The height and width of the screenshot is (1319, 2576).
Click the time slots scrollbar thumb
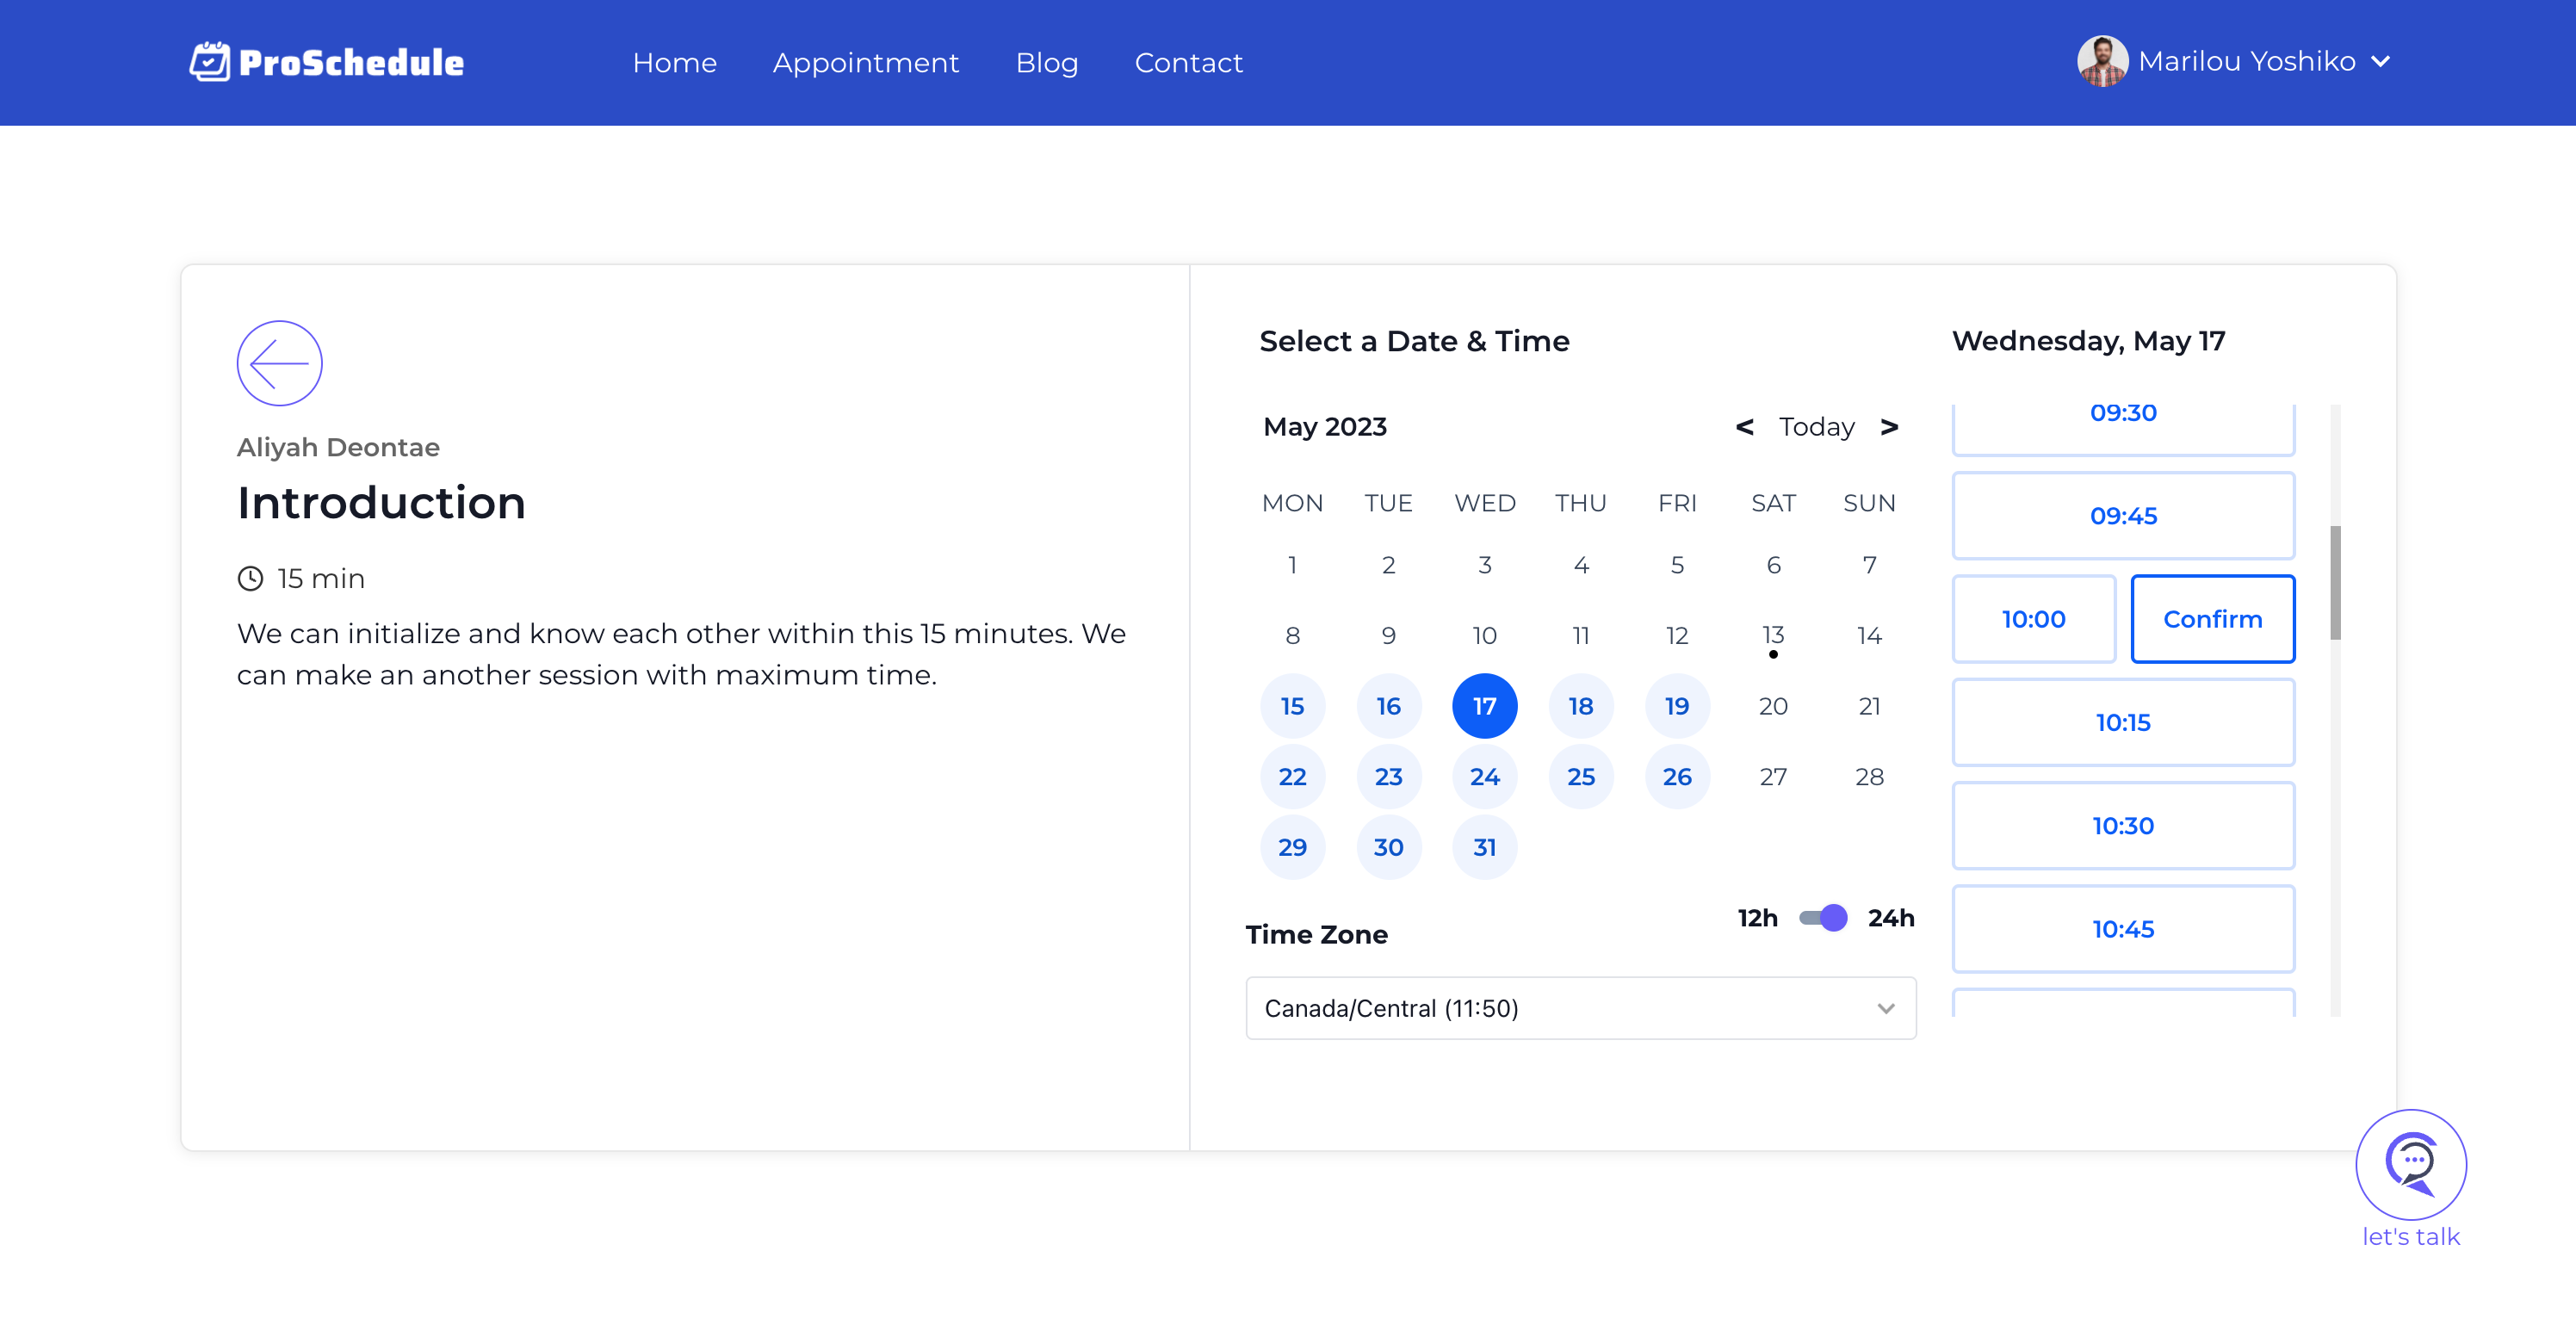(x=2335, y=582)
